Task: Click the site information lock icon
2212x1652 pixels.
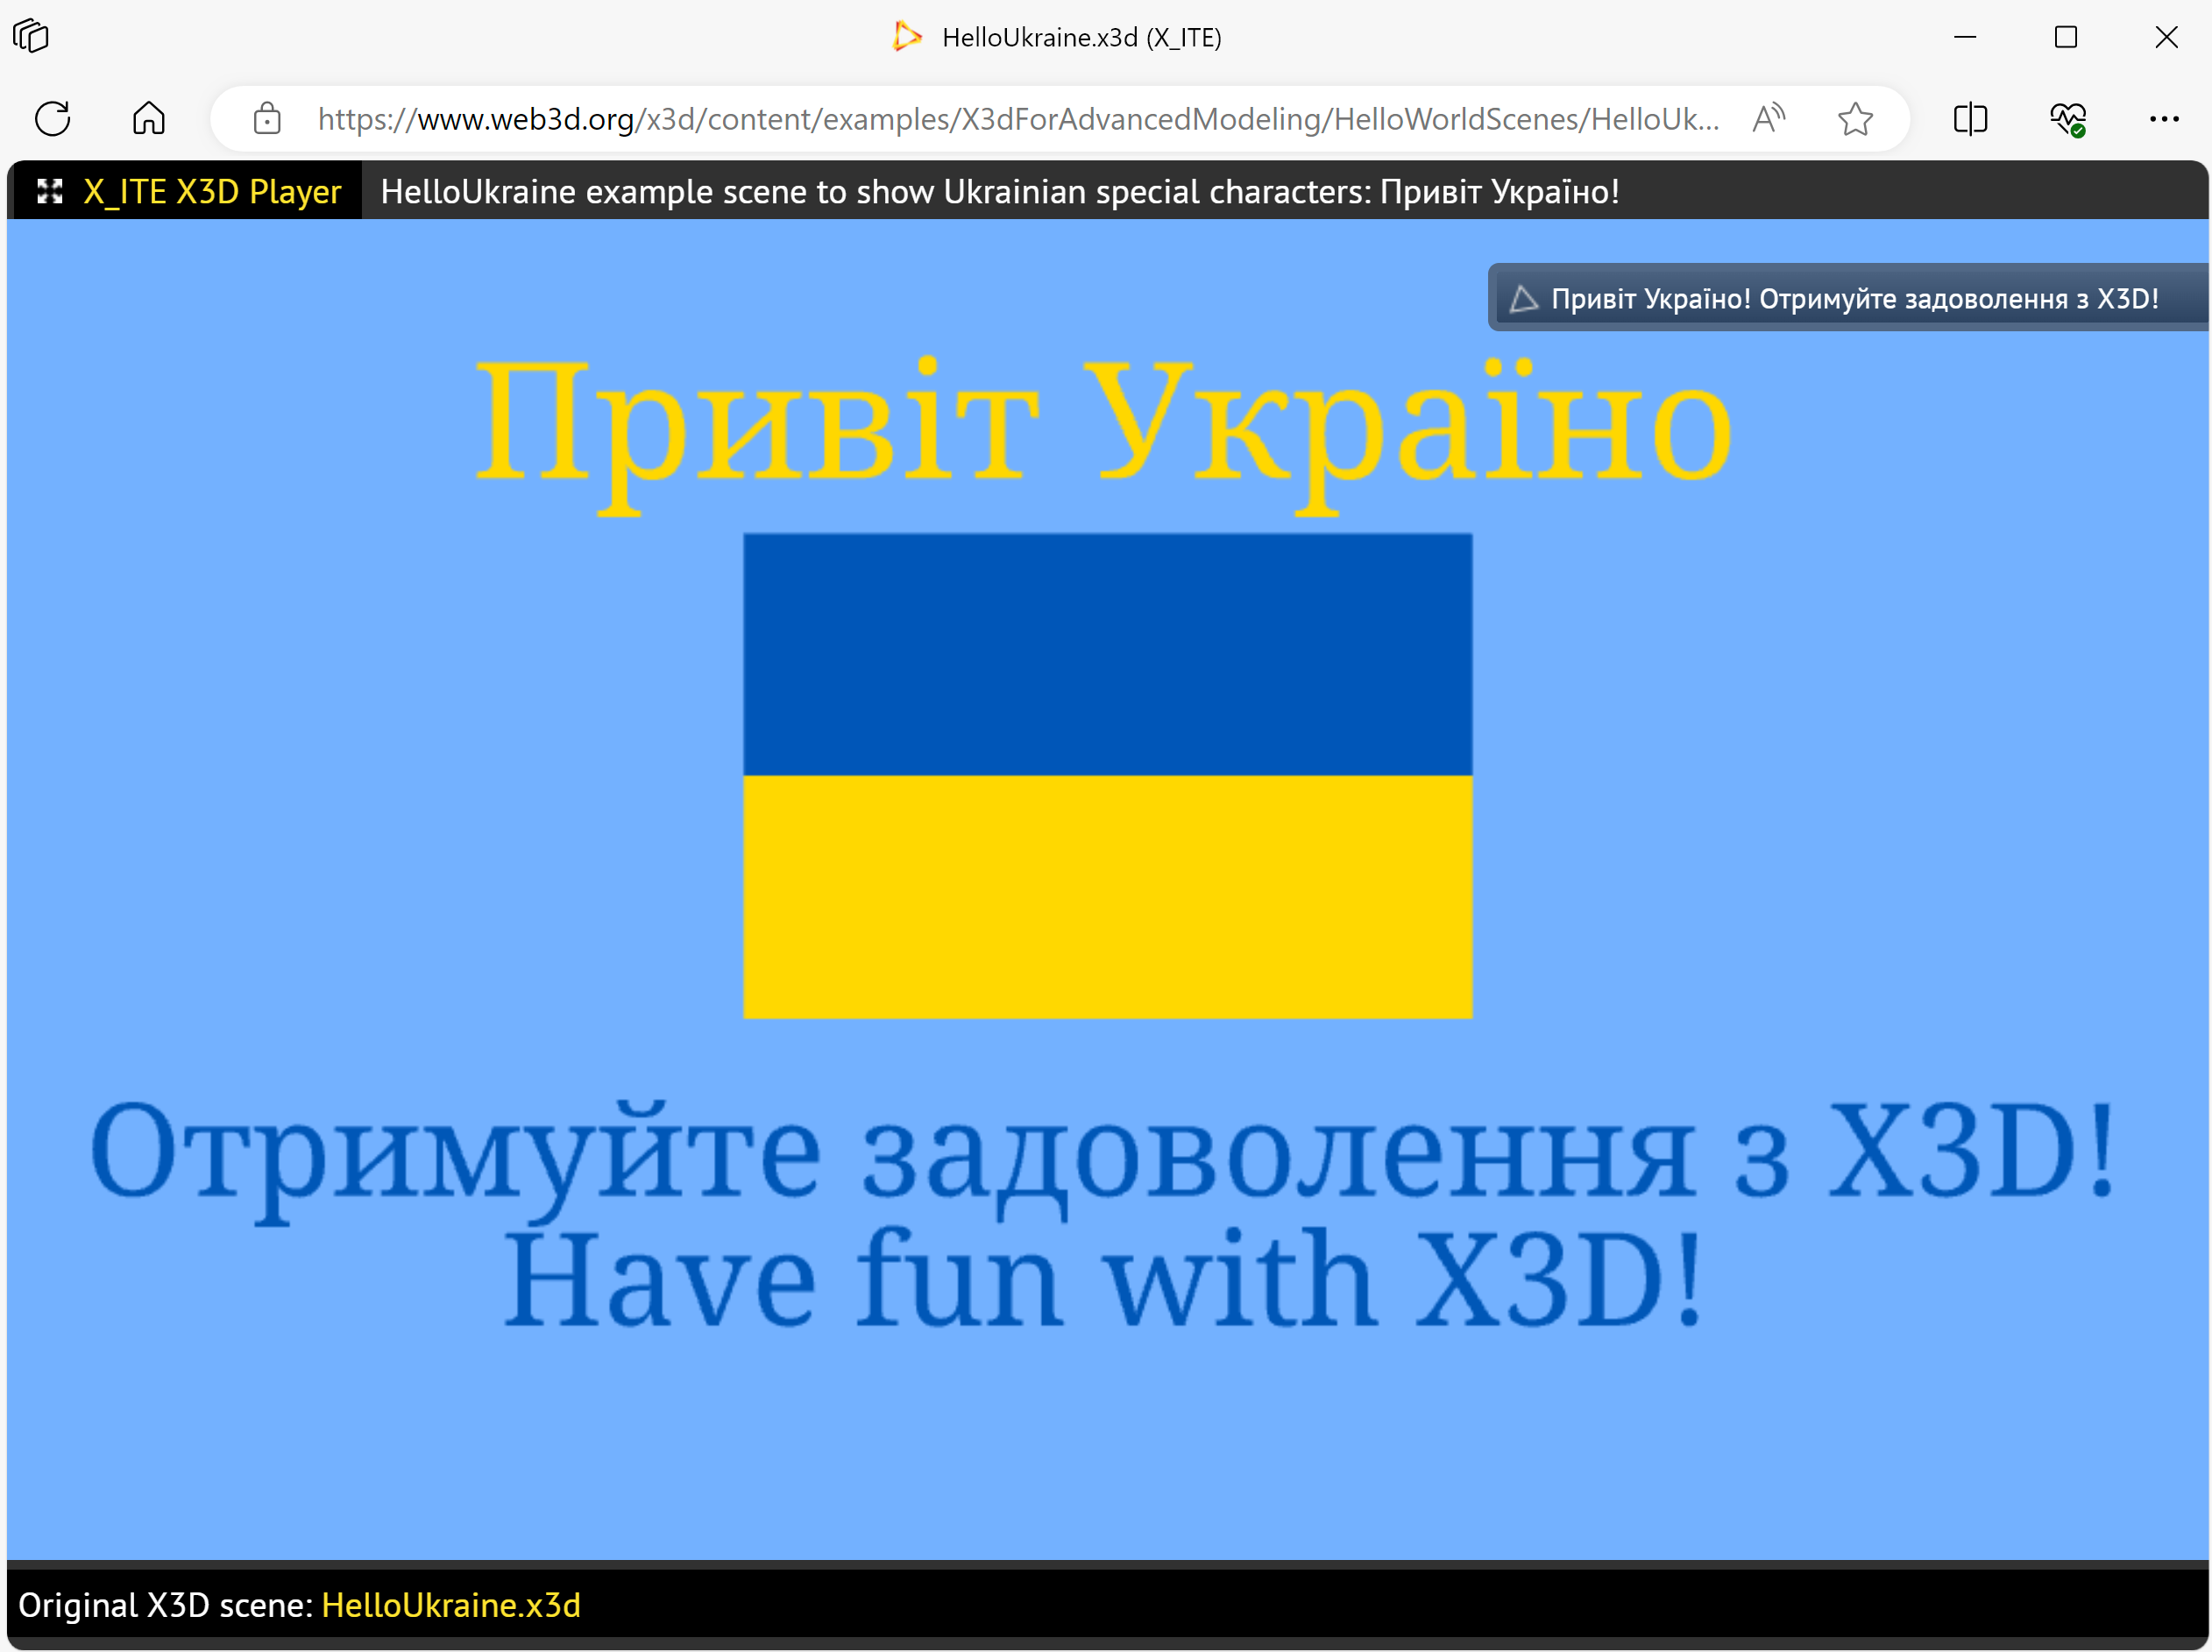Action: tap(267, 119)
